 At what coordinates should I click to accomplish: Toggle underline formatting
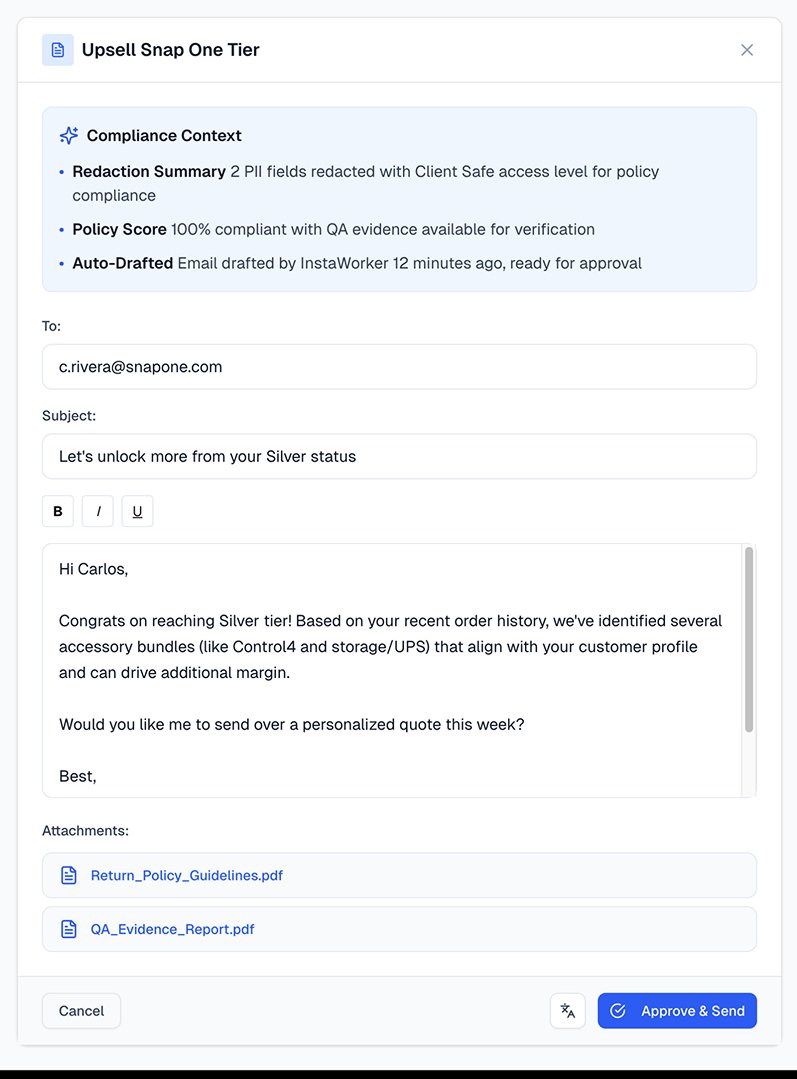pos(137,512)
